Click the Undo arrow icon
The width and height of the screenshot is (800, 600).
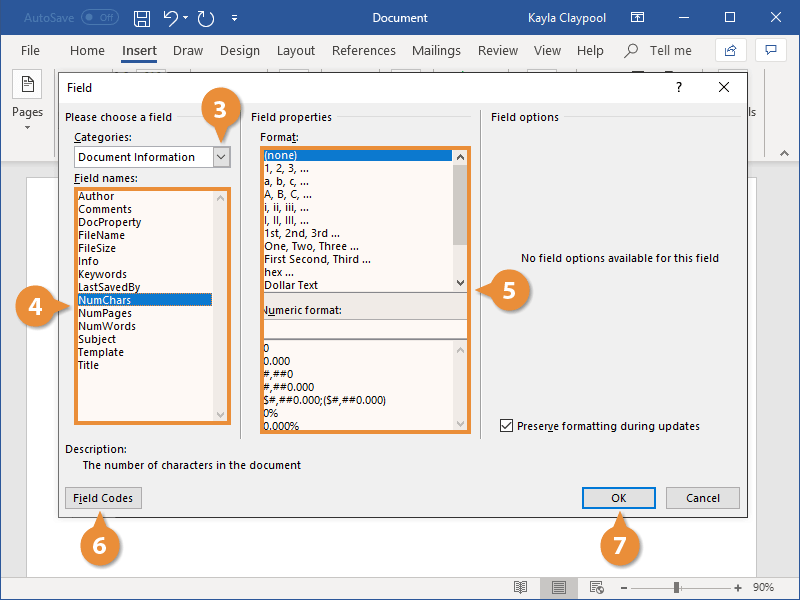click(x=170, y=18)
